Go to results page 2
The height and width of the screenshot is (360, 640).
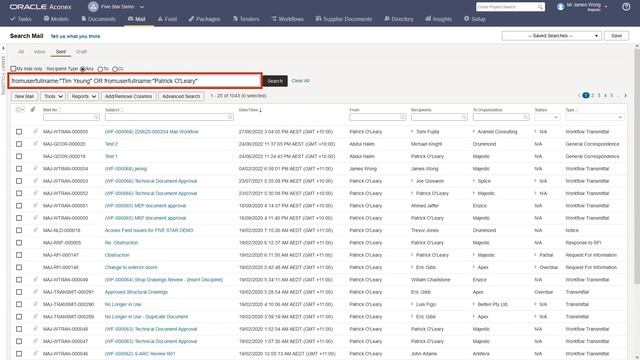tap(593, 96)
